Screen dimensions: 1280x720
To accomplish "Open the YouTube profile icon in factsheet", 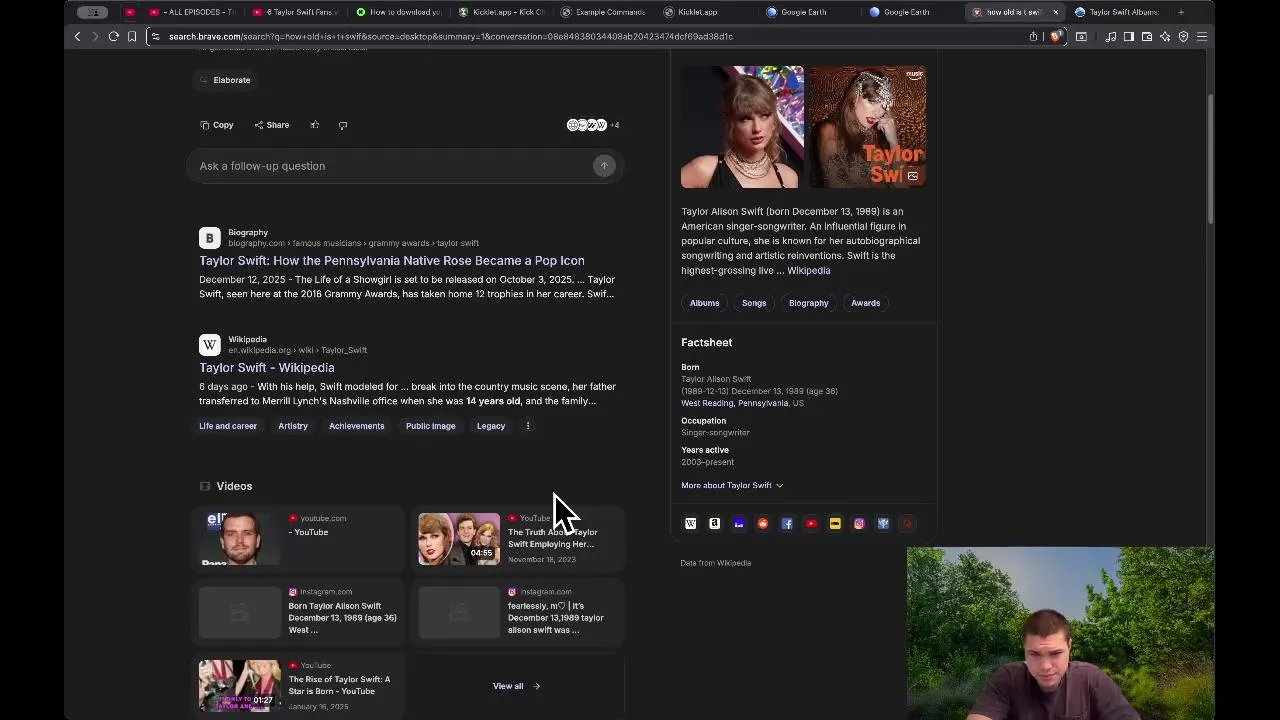I will pyautogui.click(x=811, y=523).
